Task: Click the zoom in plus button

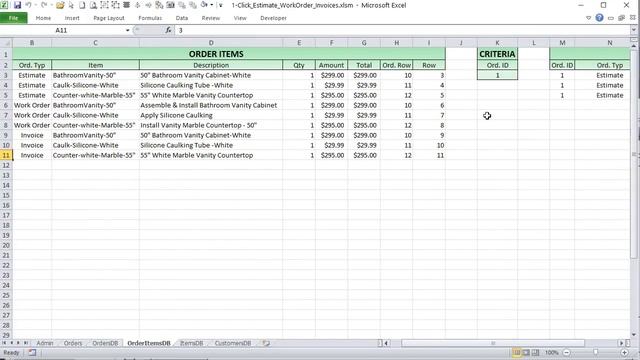Action: click(624, 352)
